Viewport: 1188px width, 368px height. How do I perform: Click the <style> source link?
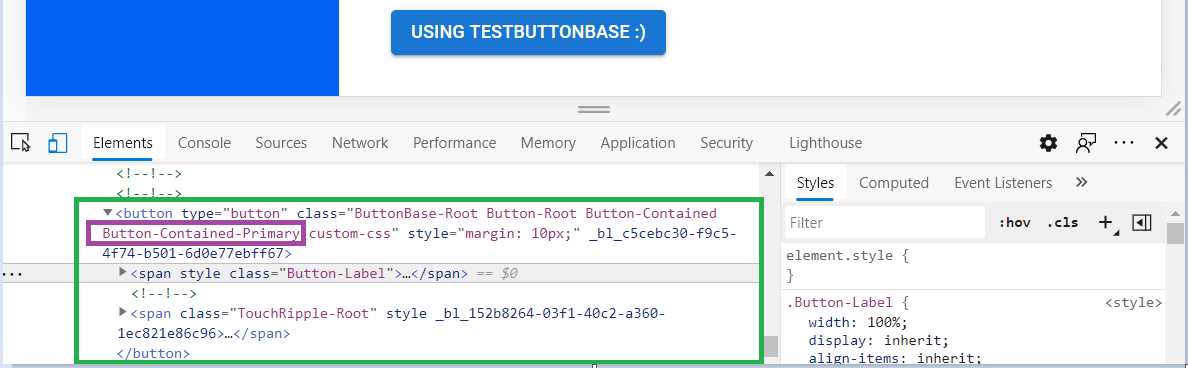[x=1133, y=303]
